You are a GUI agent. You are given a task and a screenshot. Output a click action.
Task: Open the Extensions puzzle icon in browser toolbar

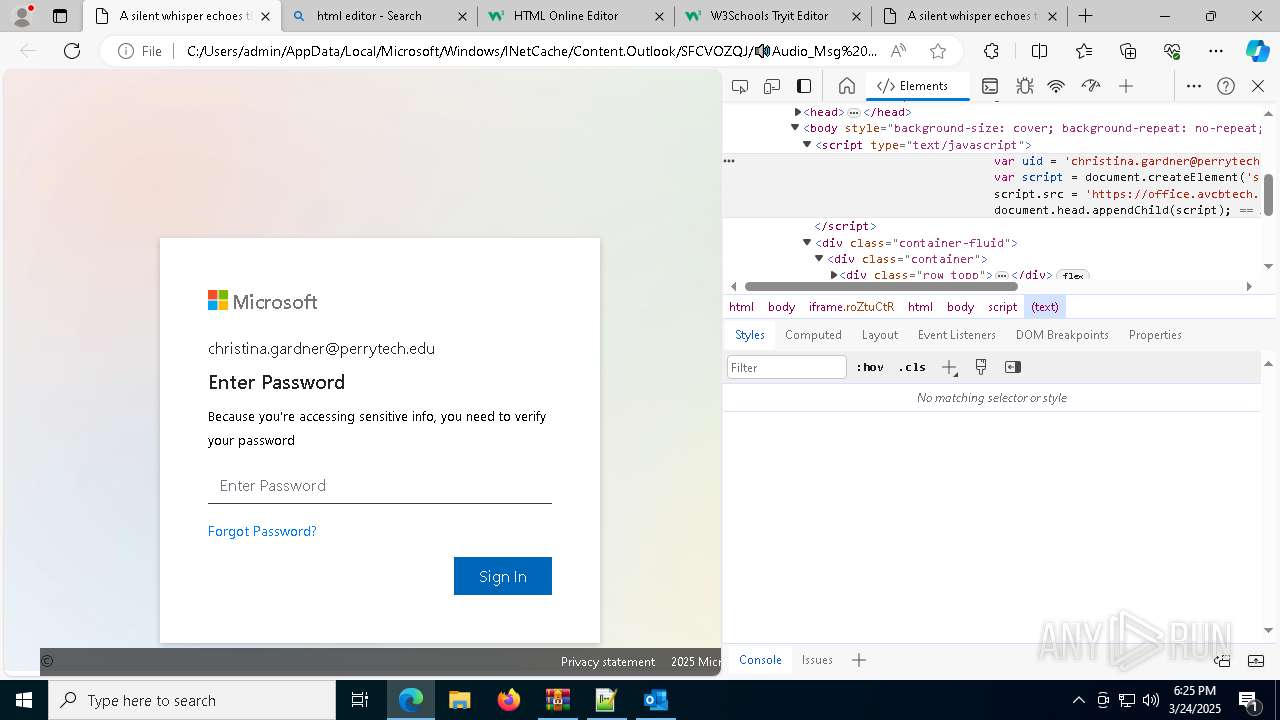tap(991, 51)
